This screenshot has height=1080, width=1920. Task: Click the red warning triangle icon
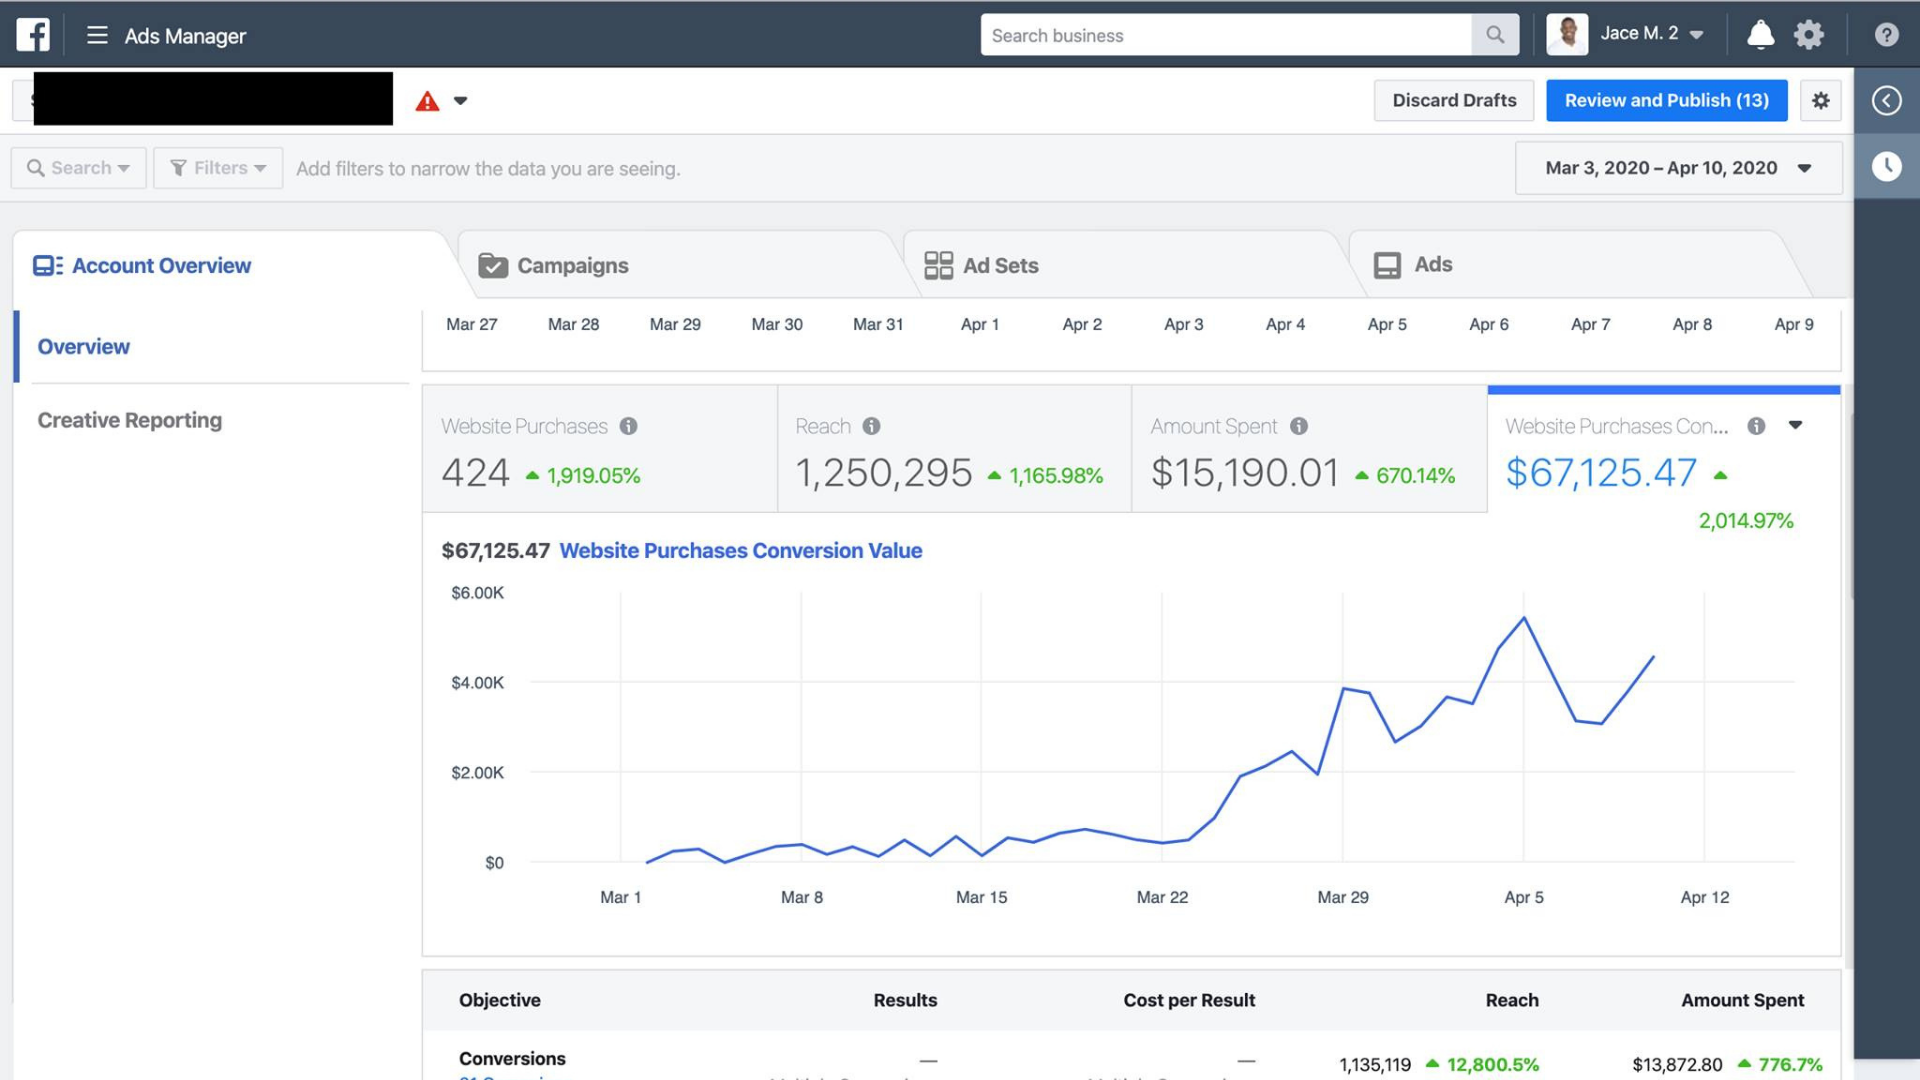click(428, 101)
